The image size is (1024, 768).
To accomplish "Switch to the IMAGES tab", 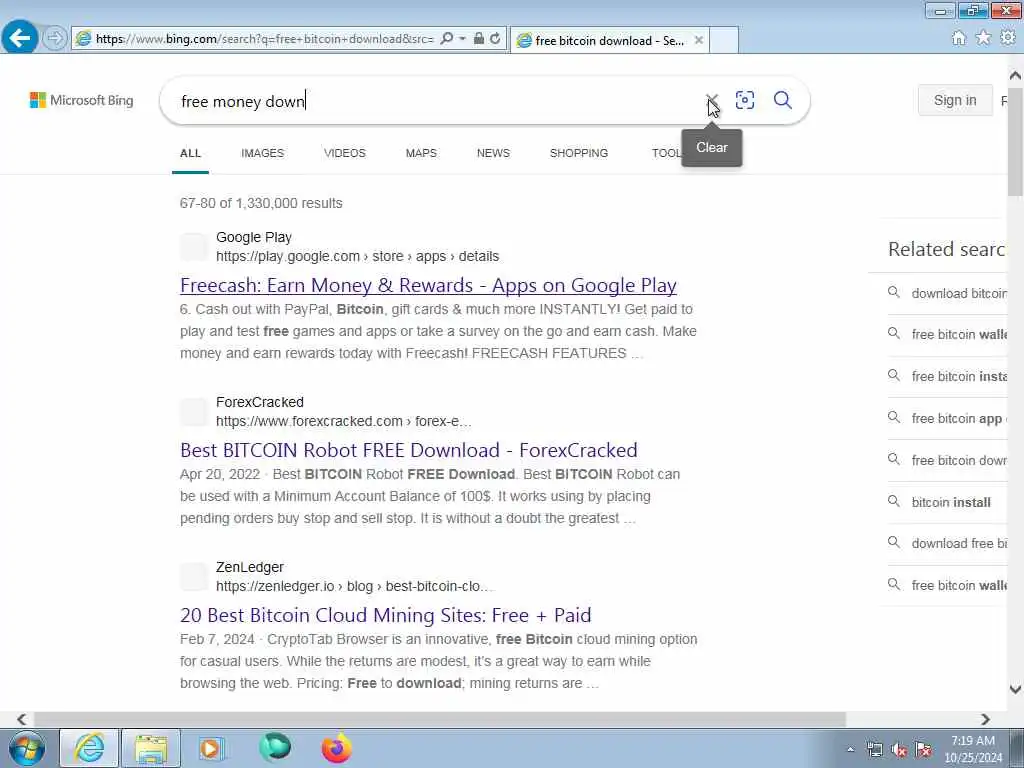I will pyautogui.click(x=263, y=153).
